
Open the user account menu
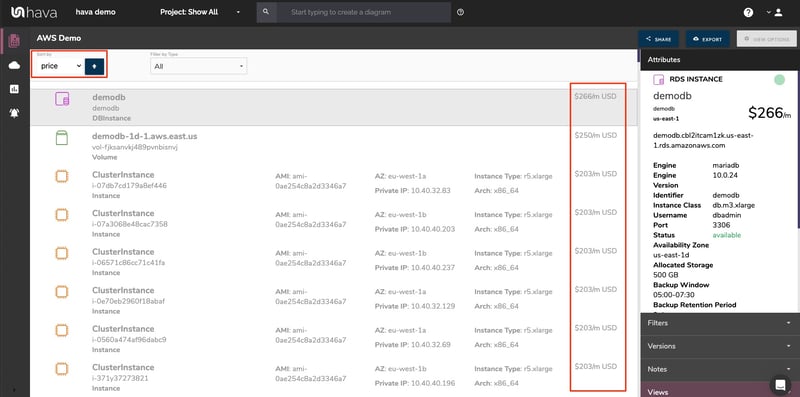[774, 13]
